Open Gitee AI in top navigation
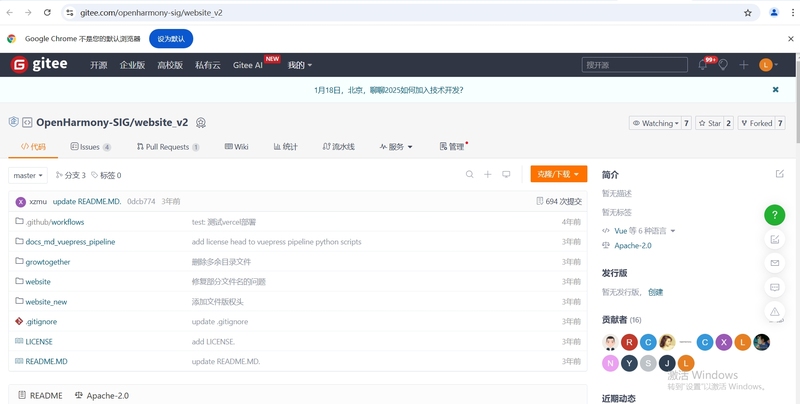 coord(247,65)
